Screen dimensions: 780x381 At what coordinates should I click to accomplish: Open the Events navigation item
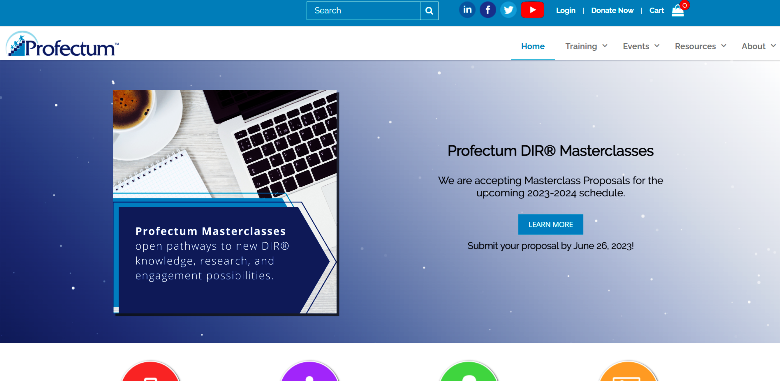636,46
